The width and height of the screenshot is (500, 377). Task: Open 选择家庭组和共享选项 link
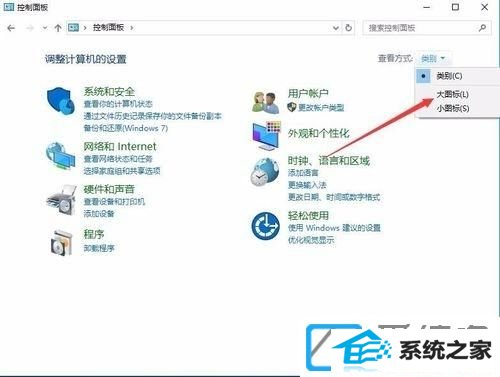[122, 171]
